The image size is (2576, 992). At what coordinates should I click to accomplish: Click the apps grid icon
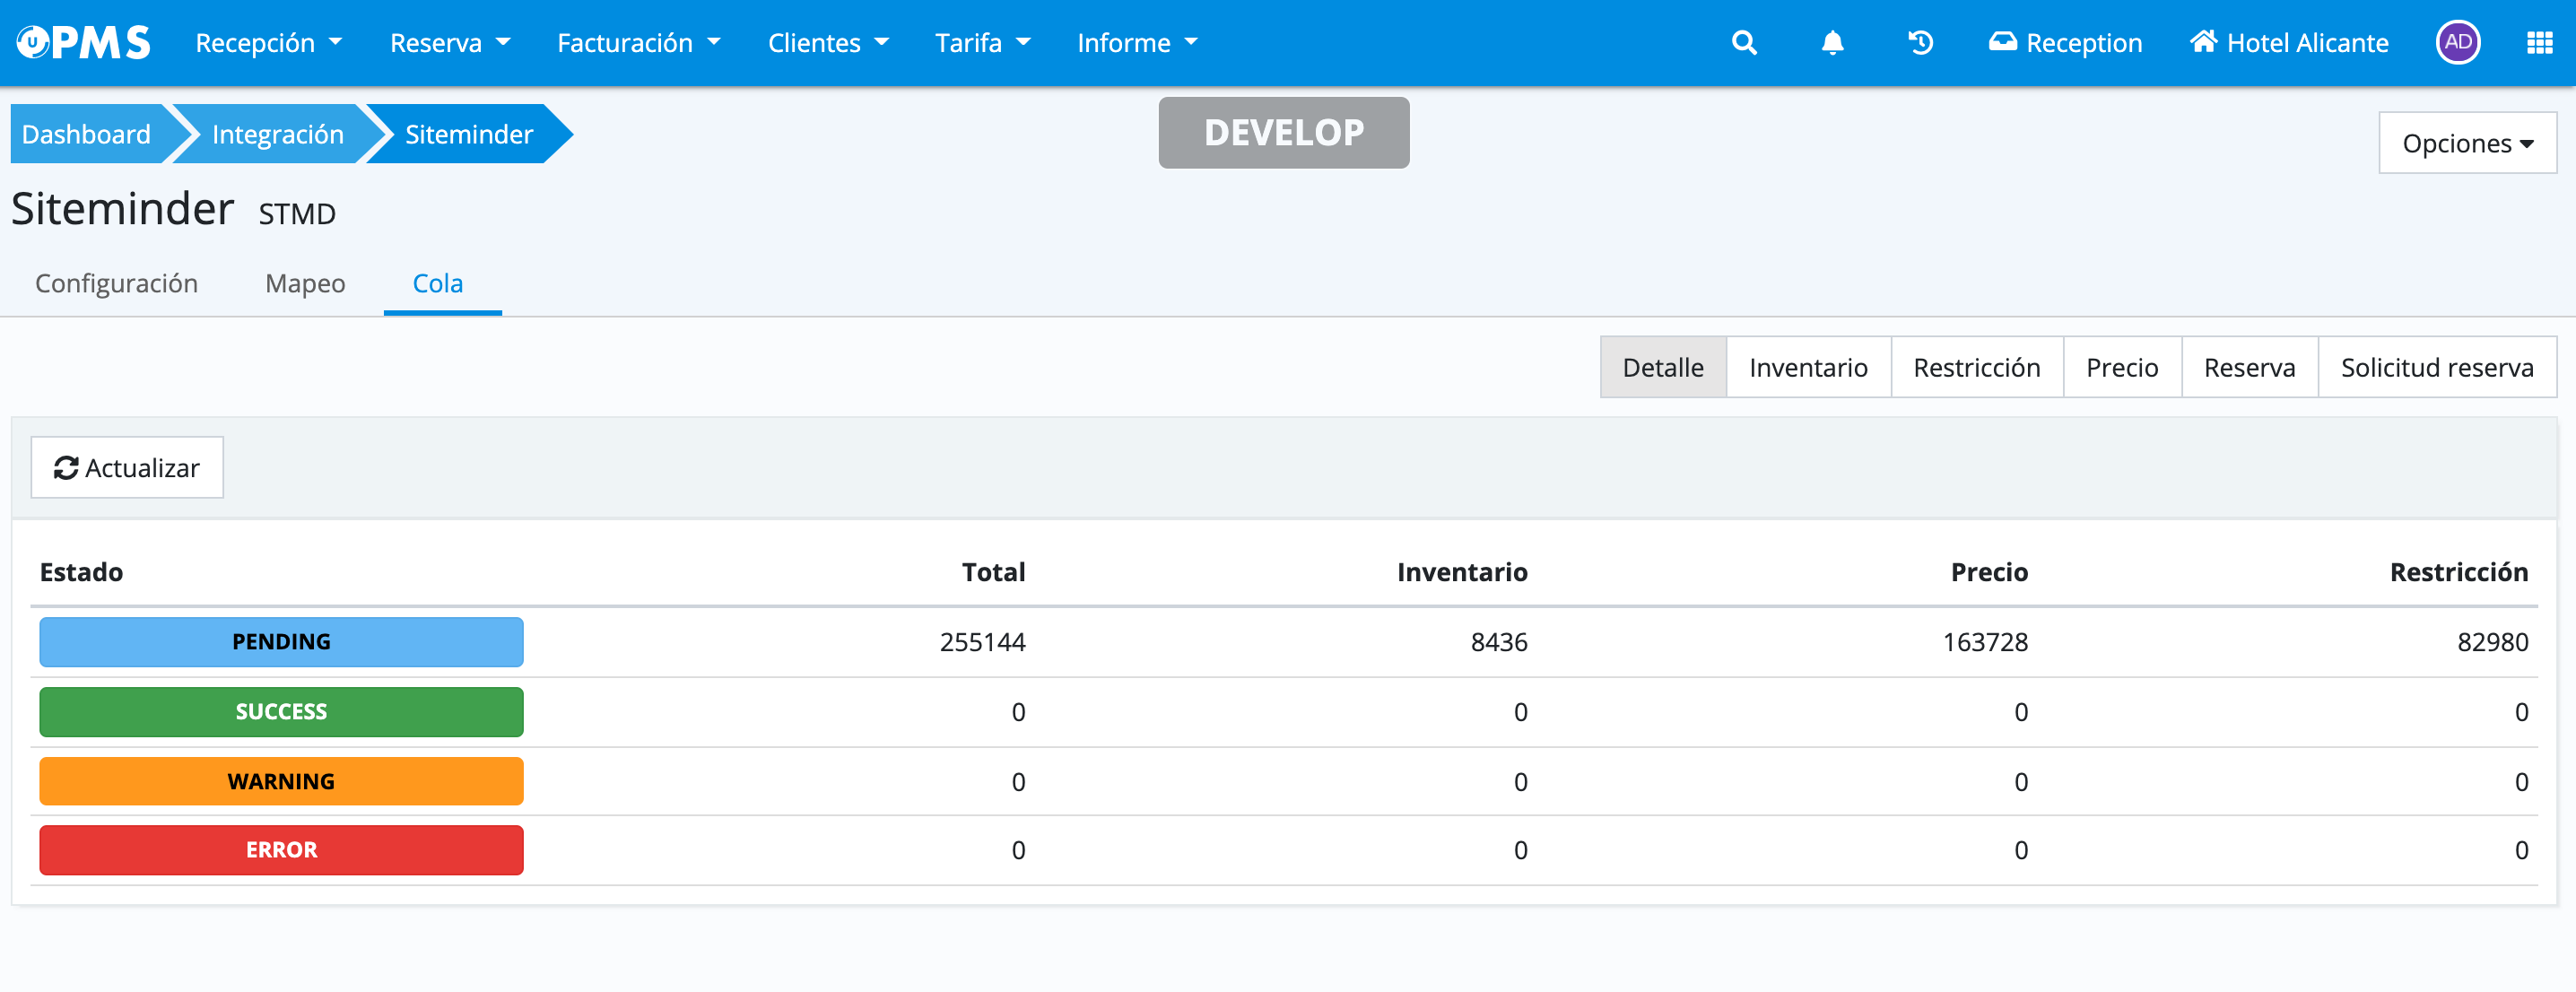(2539, 43)
